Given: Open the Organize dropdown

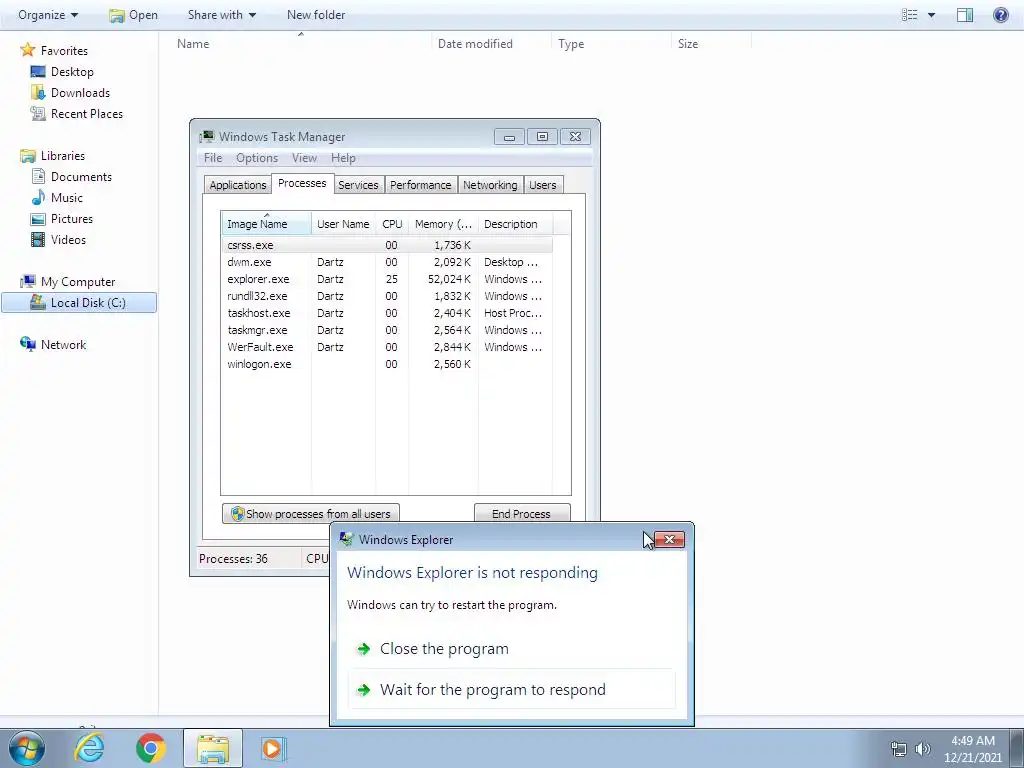Looking at the screenshot, I should 48,14.
